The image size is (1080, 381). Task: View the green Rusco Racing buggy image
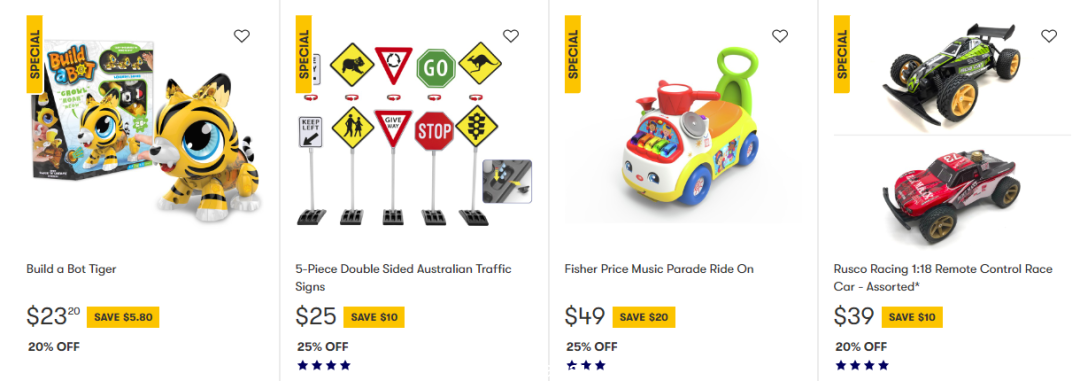(x=953, y=74)
